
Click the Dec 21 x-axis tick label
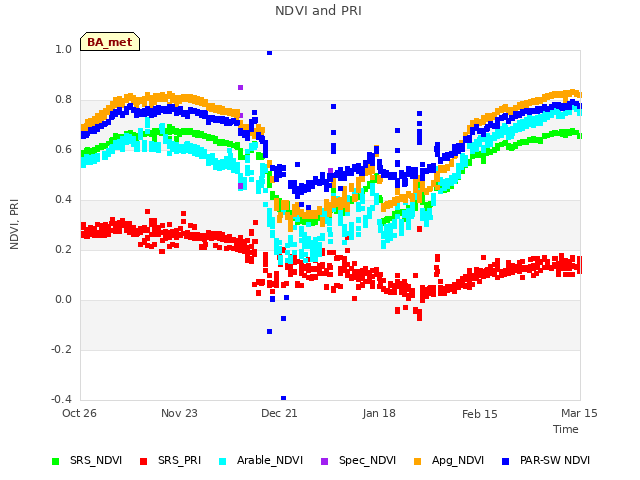click(x=279, y=413)
